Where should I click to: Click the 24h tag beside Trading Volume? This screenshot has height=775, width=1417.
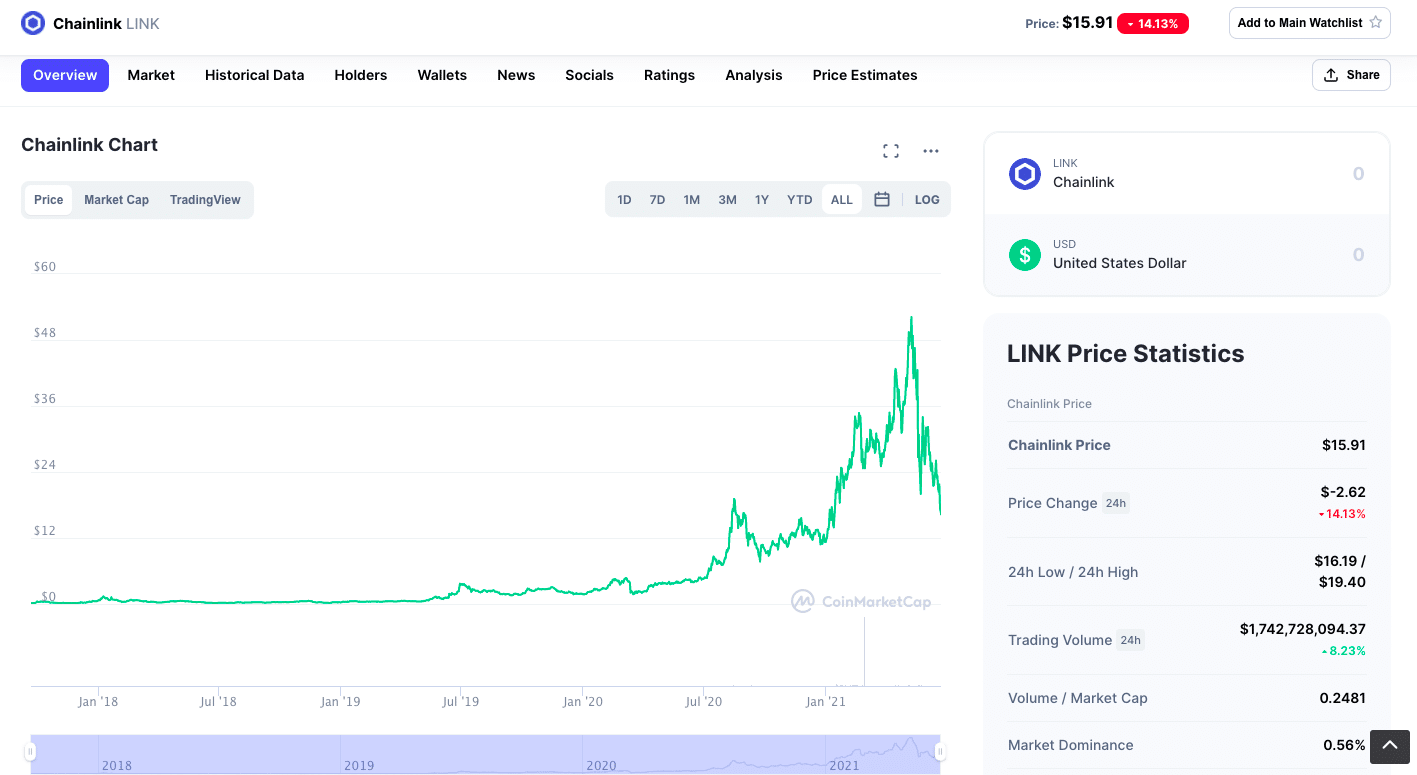tap(1130, 640)
